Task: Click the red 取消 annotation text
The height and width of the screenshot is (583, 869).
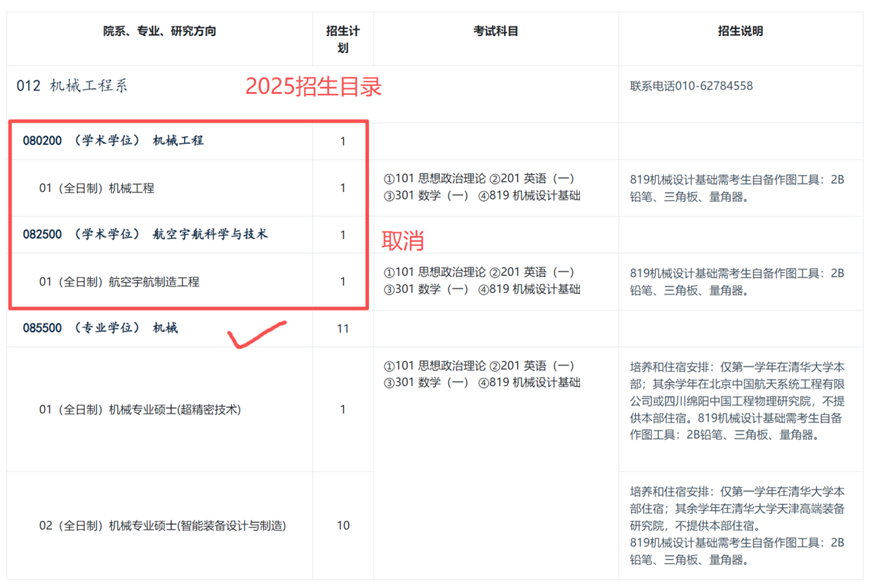Action: coord(404,242)
